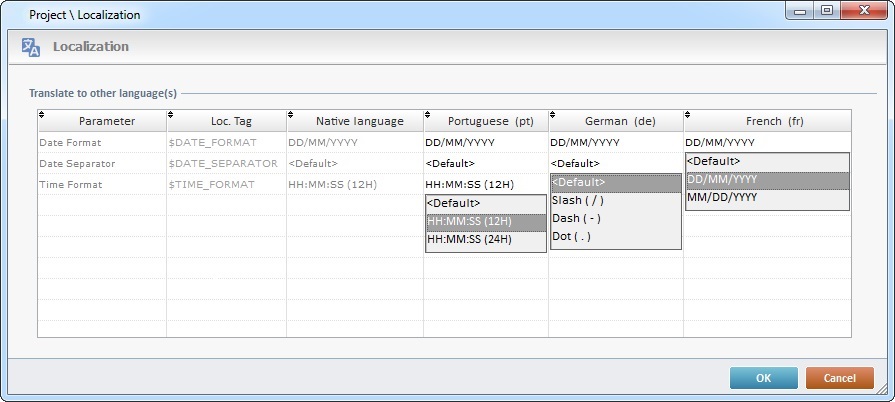Click the Localization translate icon in header
Viewport: 895px width, 402px height.
point(31,47)
